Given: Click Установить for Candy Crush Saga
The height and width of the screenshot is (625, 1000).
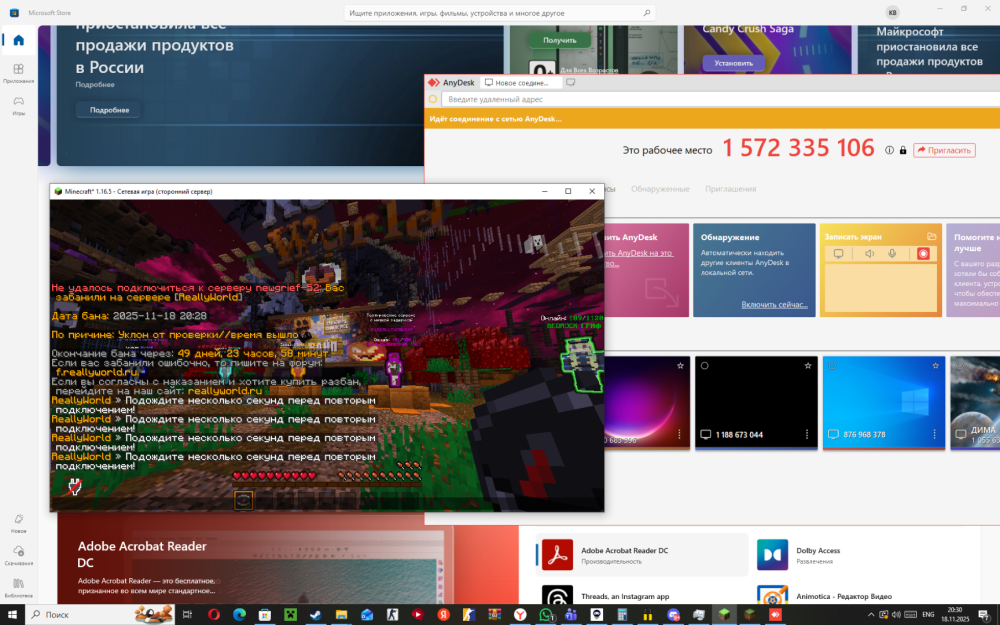Looking at the screenshot, I should [733, 63].
